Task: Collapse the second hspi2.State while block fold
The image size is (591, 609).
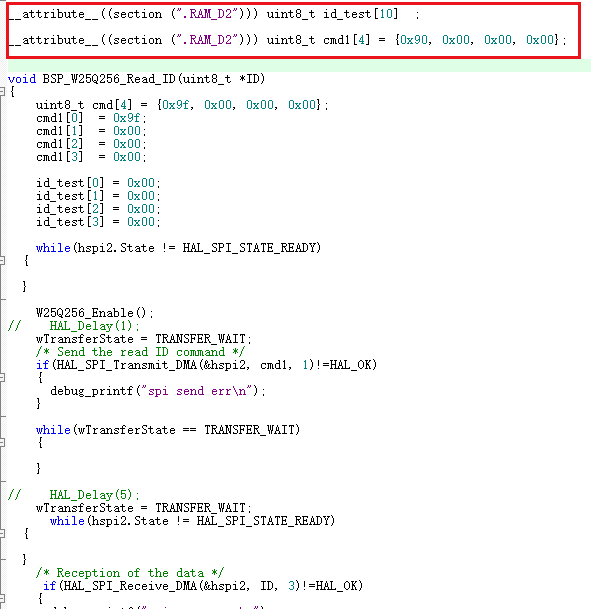Action: (x=2, y=533)
